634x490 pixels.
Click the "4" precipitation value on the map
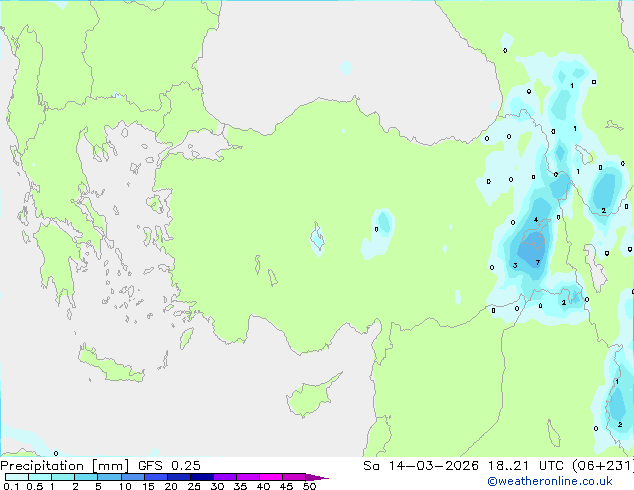point(536,220)
